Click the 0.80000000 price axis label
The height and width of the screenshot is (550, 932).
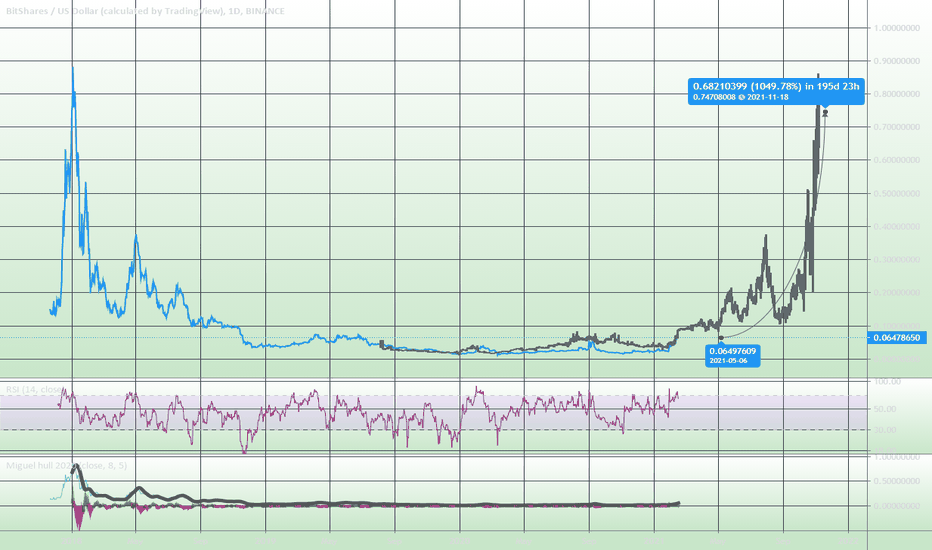point(897,94)
